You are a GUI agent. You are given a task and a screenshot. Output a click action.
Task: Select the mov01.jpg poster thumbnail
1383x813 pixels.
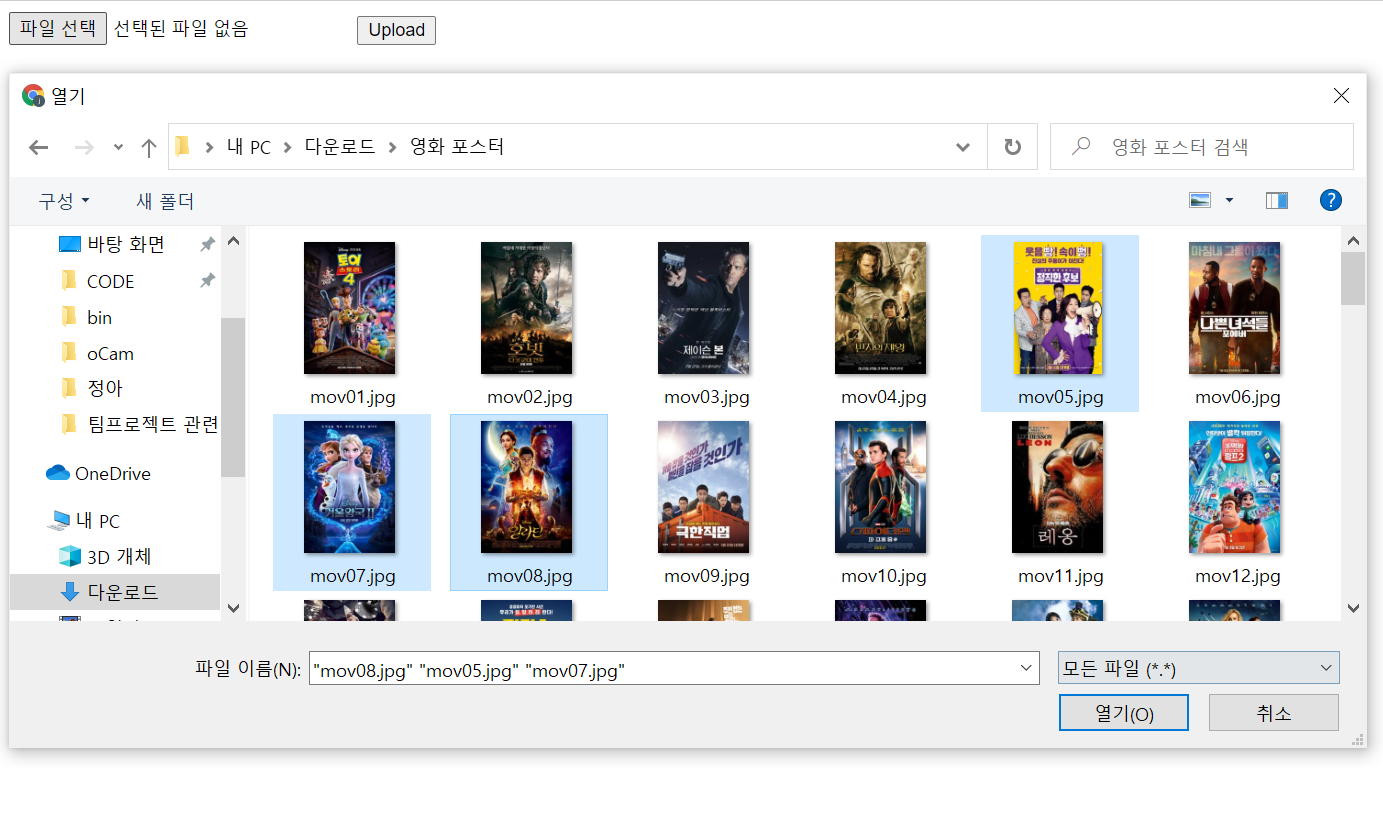point(349,308)
